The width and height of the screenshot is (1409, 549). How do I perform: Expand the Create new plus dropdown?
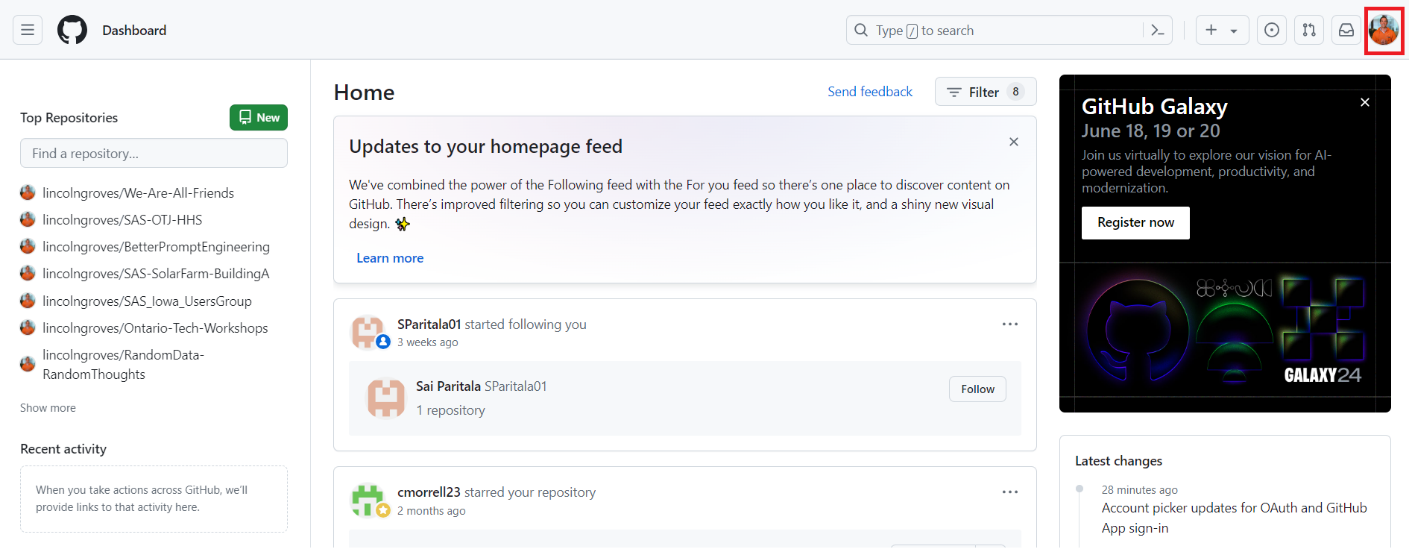coord(1221,30)
